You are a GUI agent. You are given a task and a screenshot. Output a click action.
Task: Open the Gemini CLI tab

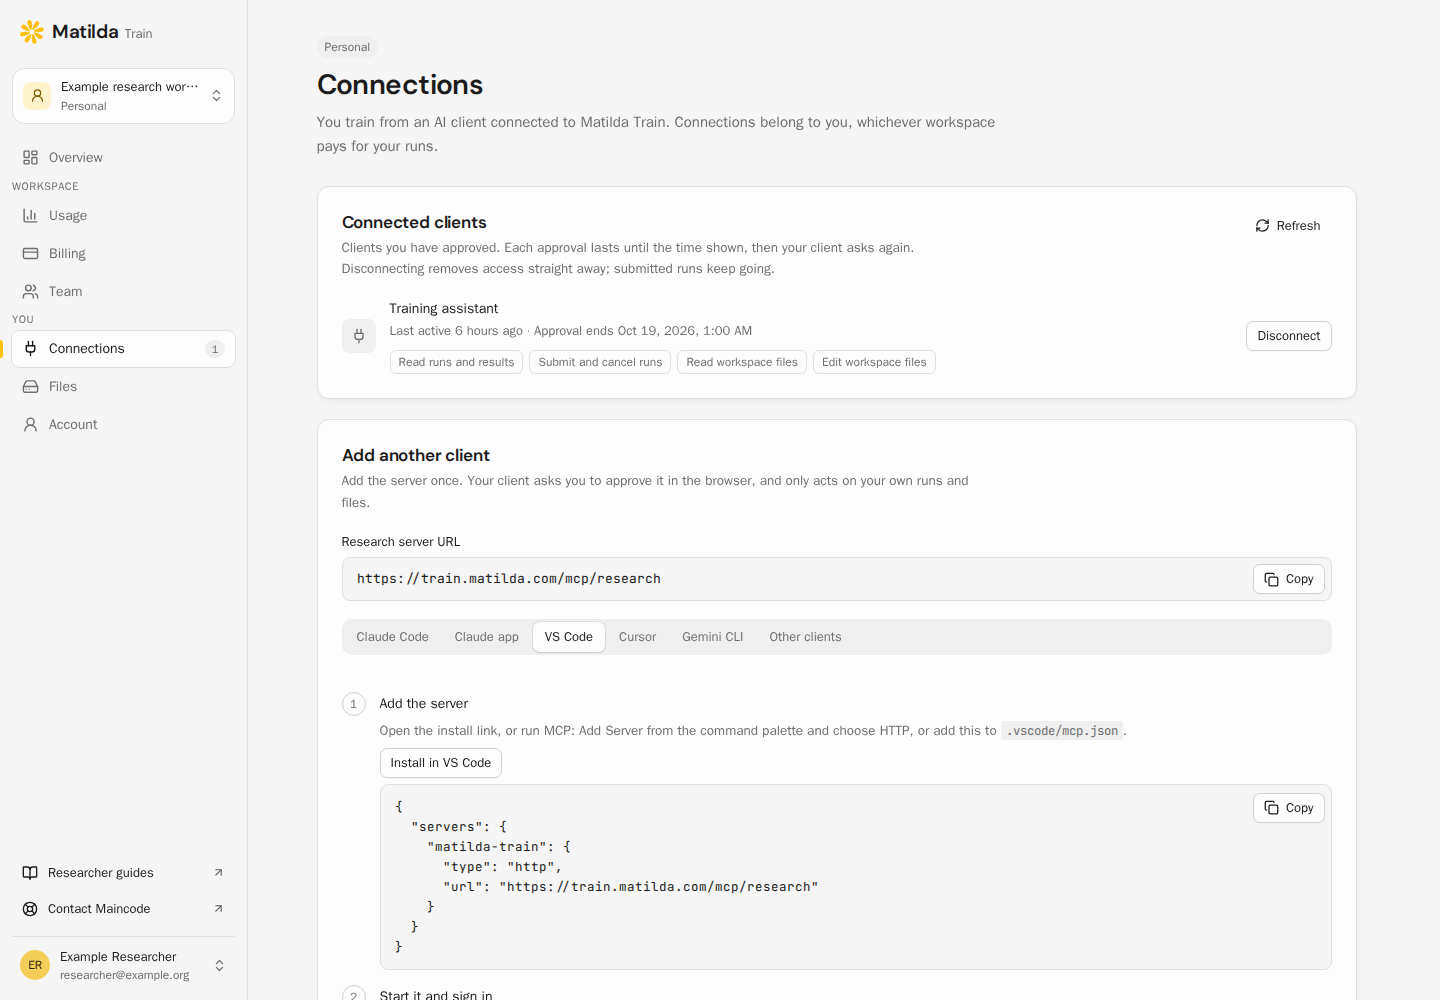tap(712, 637)
